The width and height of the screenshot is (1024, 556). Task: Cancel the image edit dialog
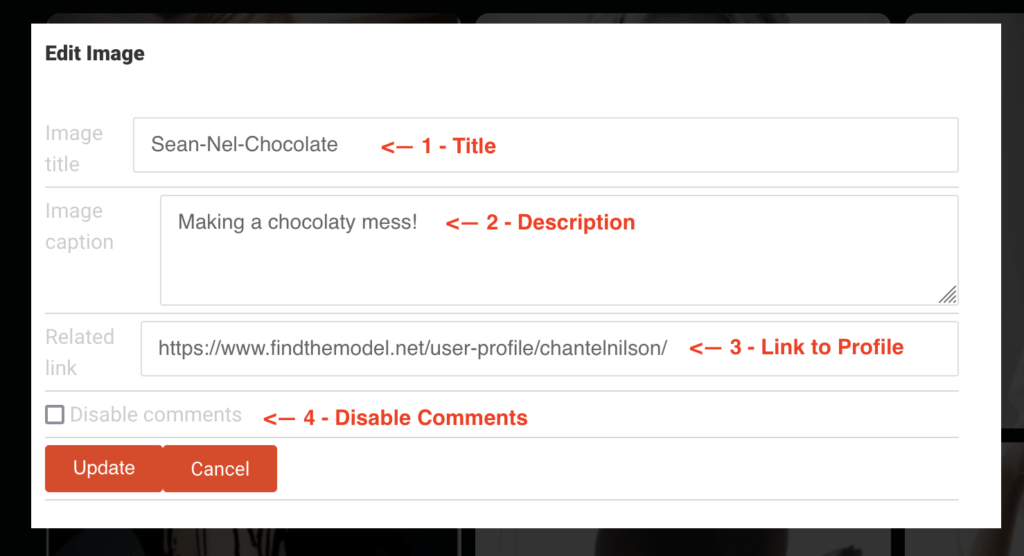[x=220, y=468]
